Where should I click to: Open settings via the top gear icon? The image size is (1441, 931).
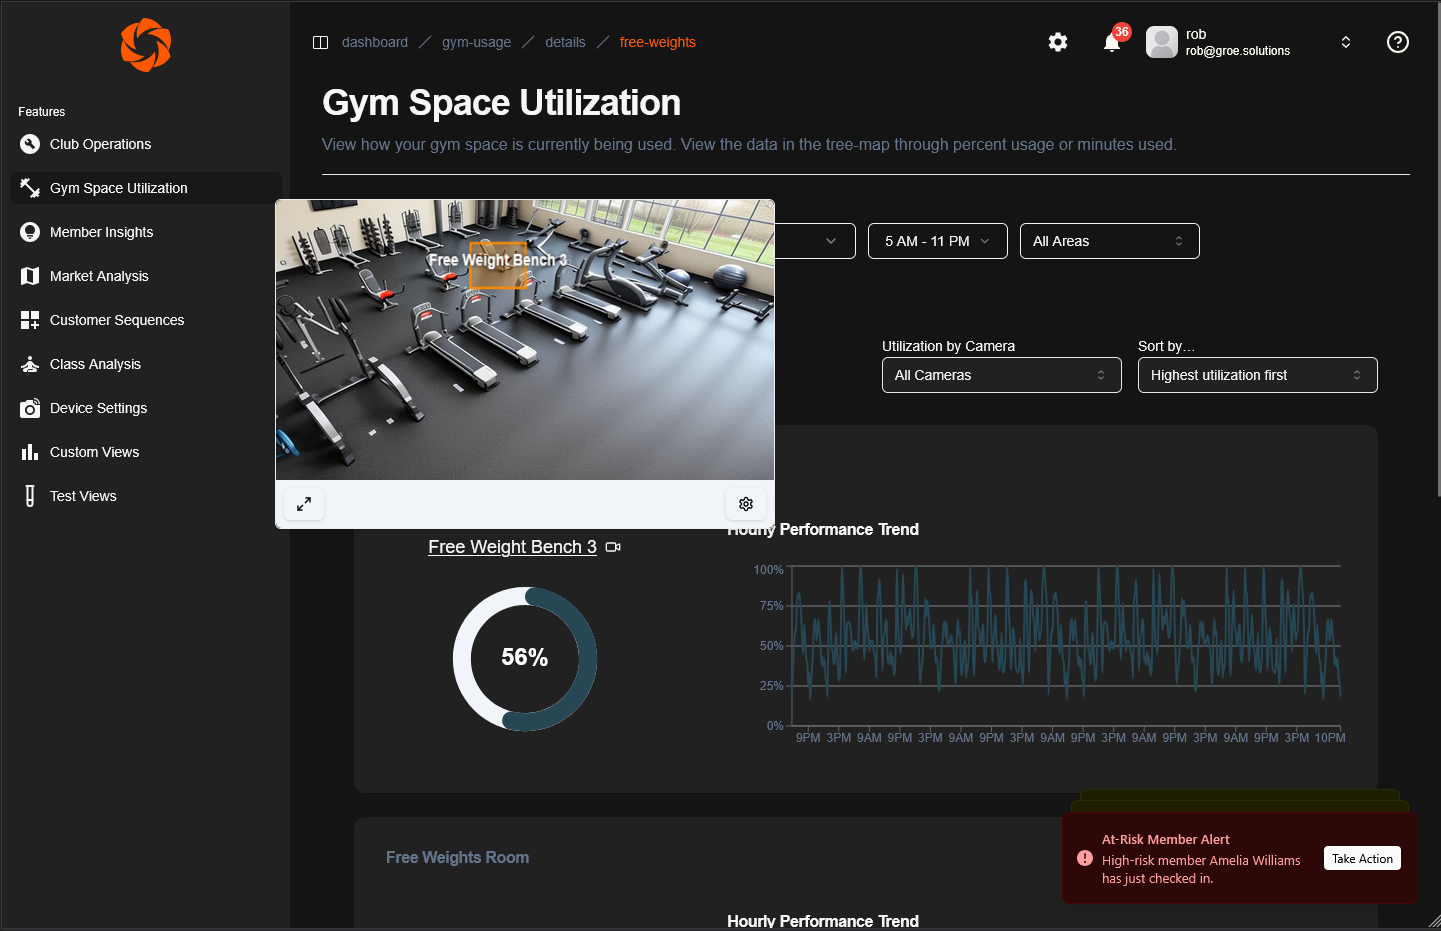point(1058,42)
